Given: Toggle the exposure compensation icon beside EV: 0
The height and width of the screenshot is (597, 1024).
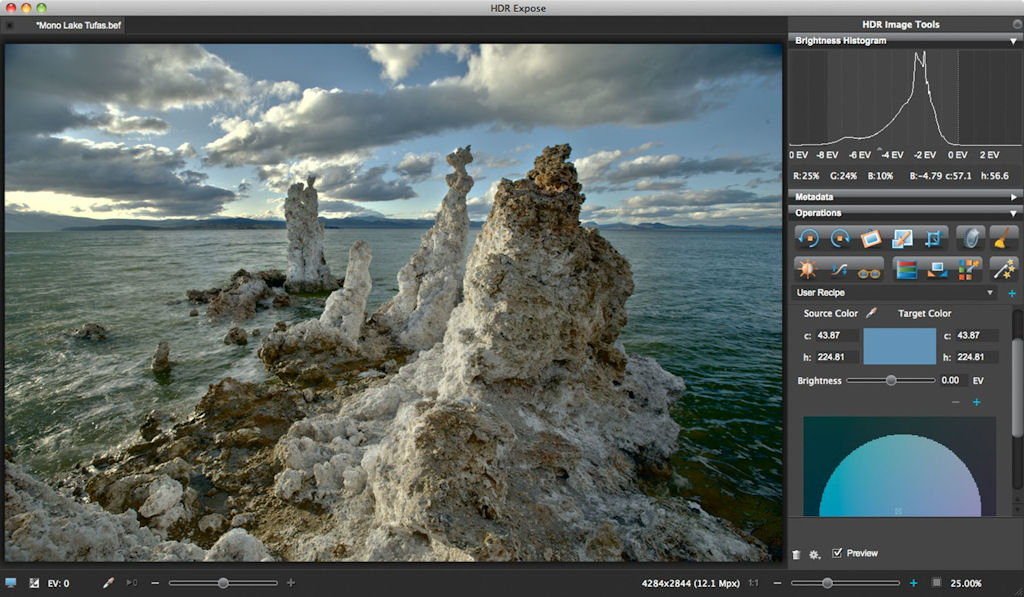Looking at the screenshot, I should point(33,583).
